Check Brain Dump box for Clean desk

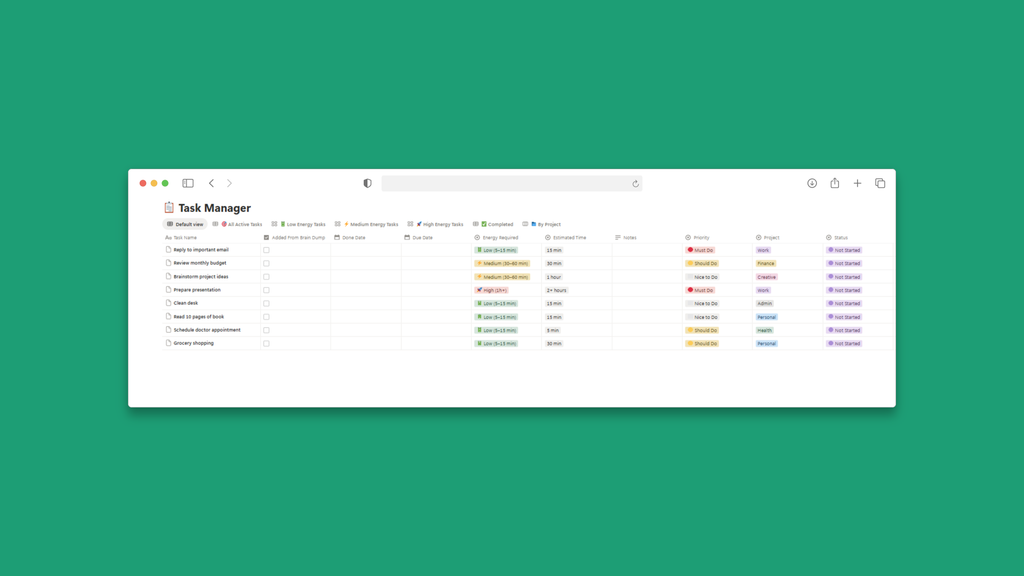(x=266, y=304)
